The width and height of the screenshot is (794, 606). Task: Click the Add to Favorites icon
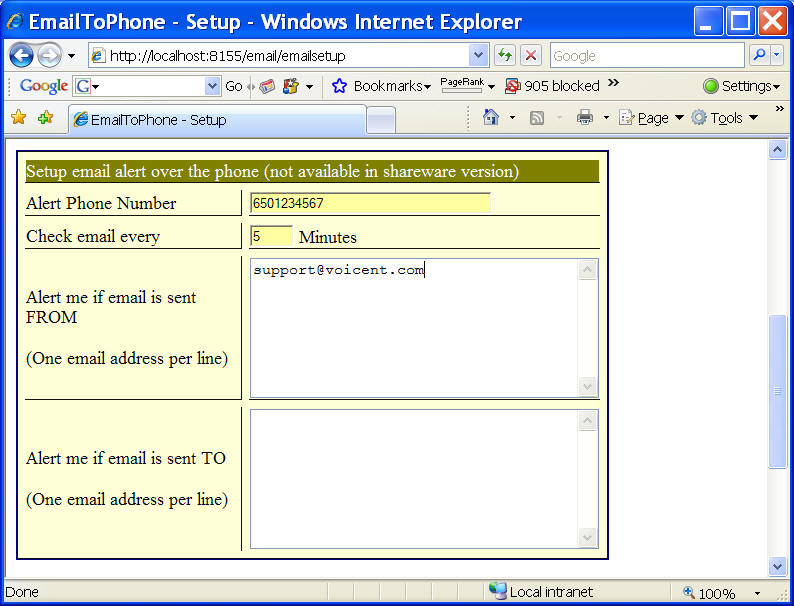[x=45, y=118]
